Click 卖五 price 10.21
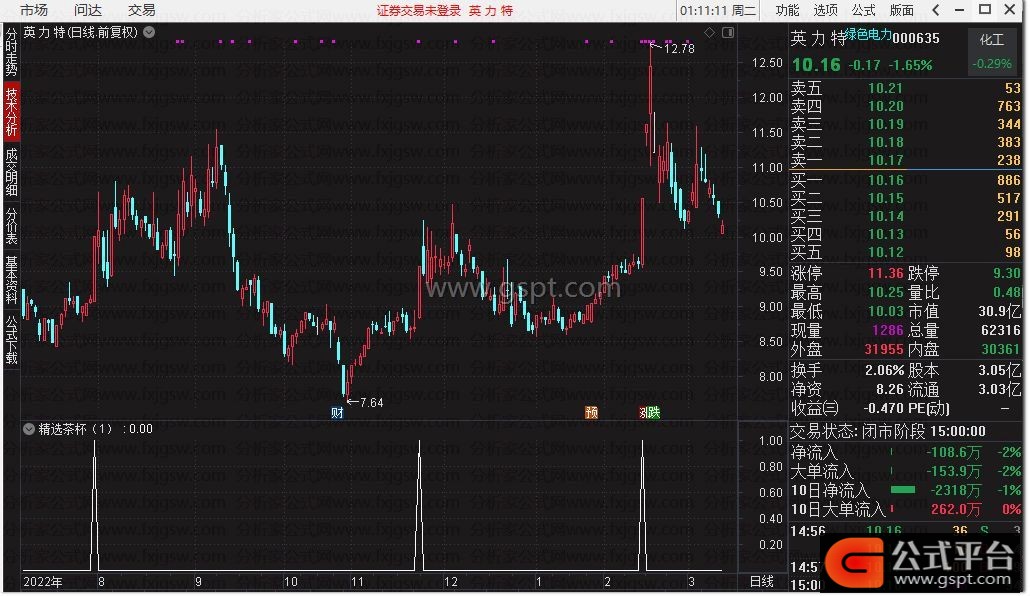This screenshot has width=1030, height=596. [885, 88]
